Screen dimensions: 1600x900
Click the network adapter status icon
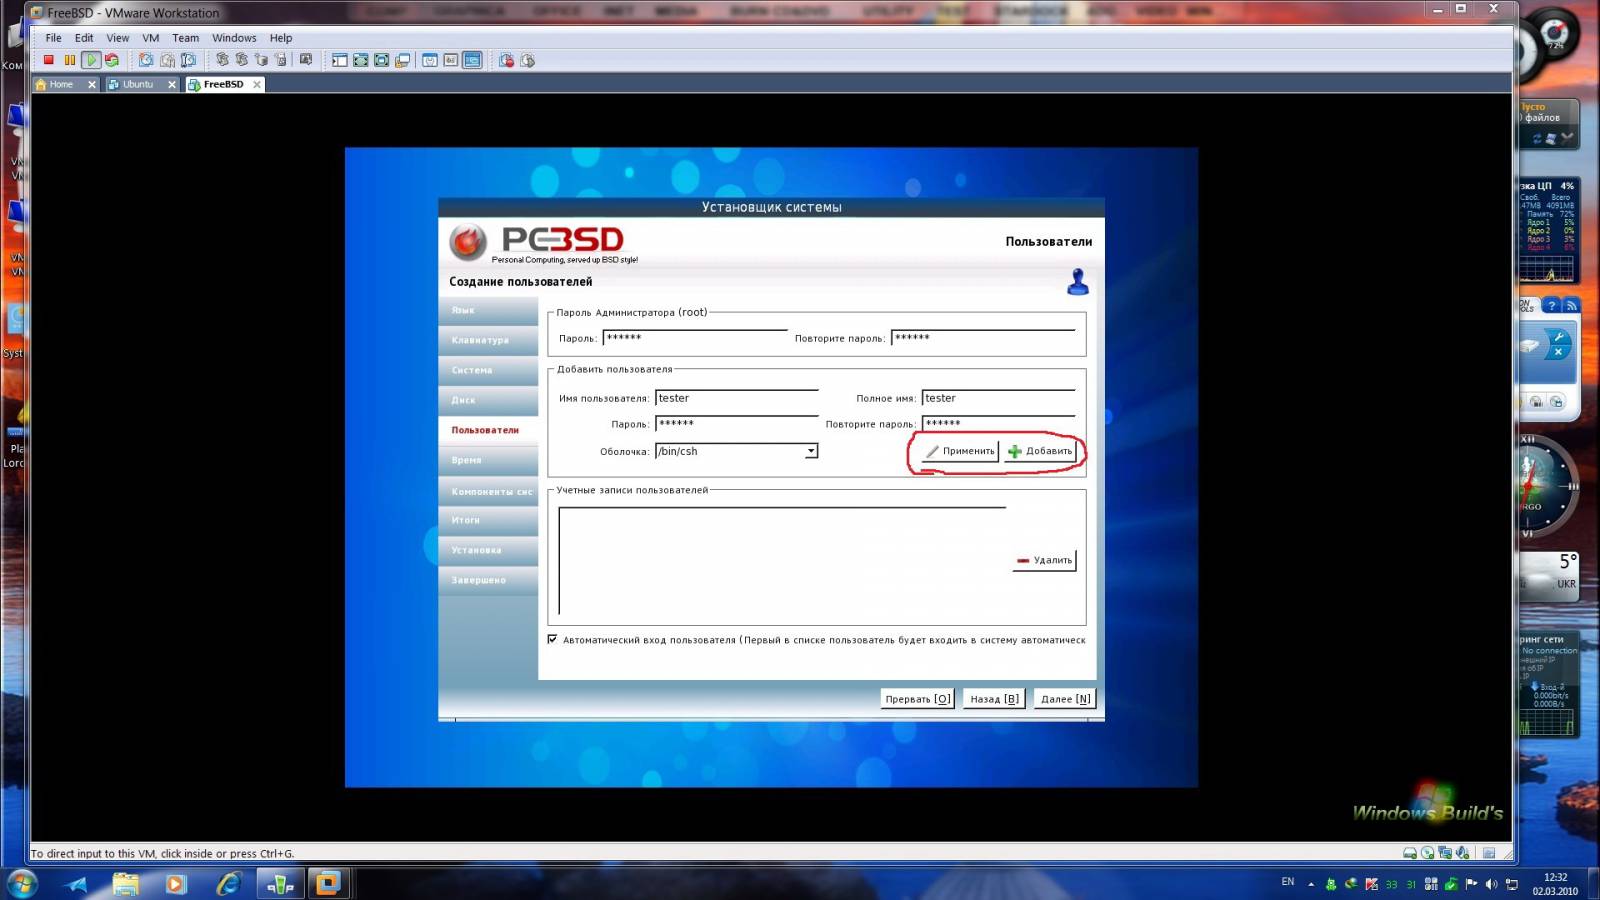1445,853
